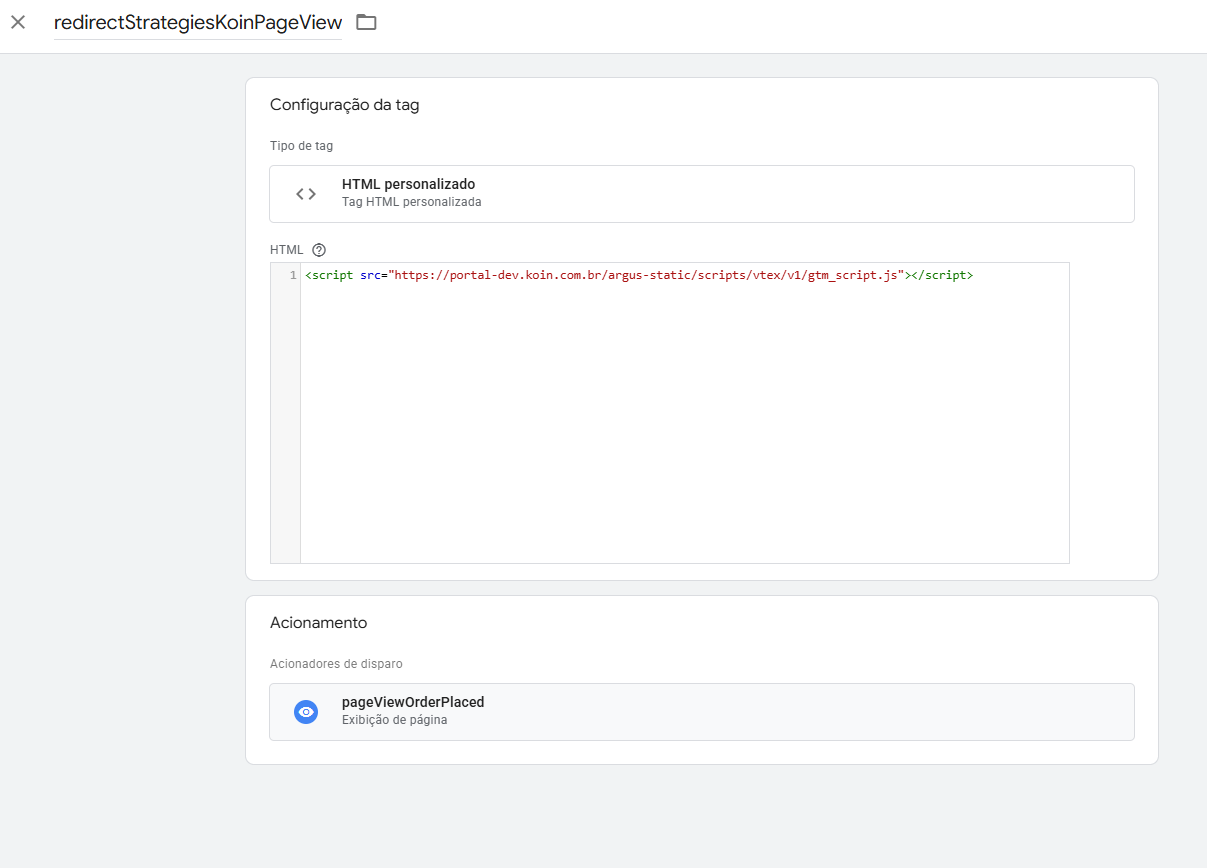Click the folder icon beside the tag name
1207x868 pixels.
[366, 22]
